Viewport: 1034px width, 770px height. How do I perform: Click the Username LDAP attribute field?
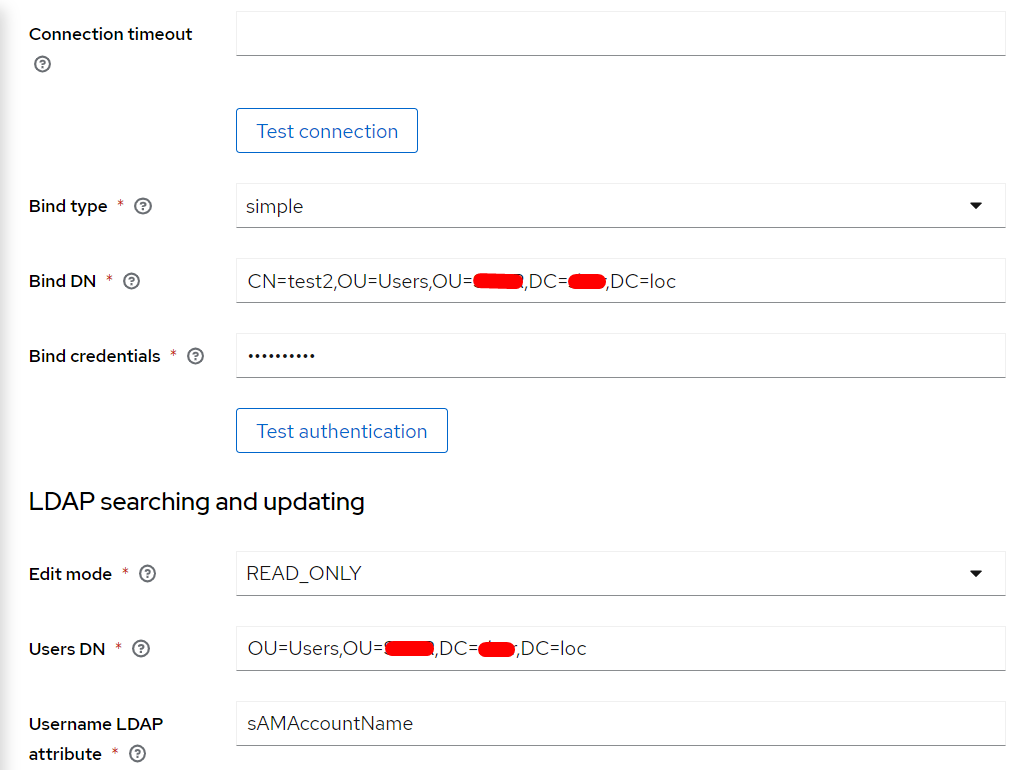click(620, 724)
